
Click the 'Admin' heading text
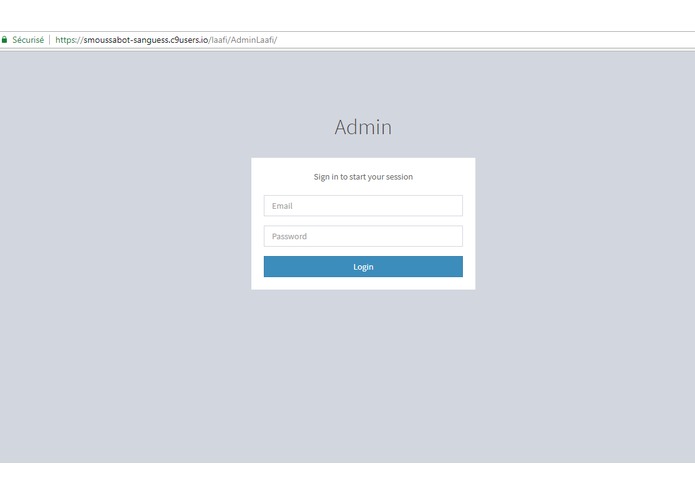(x=363, y=127)
